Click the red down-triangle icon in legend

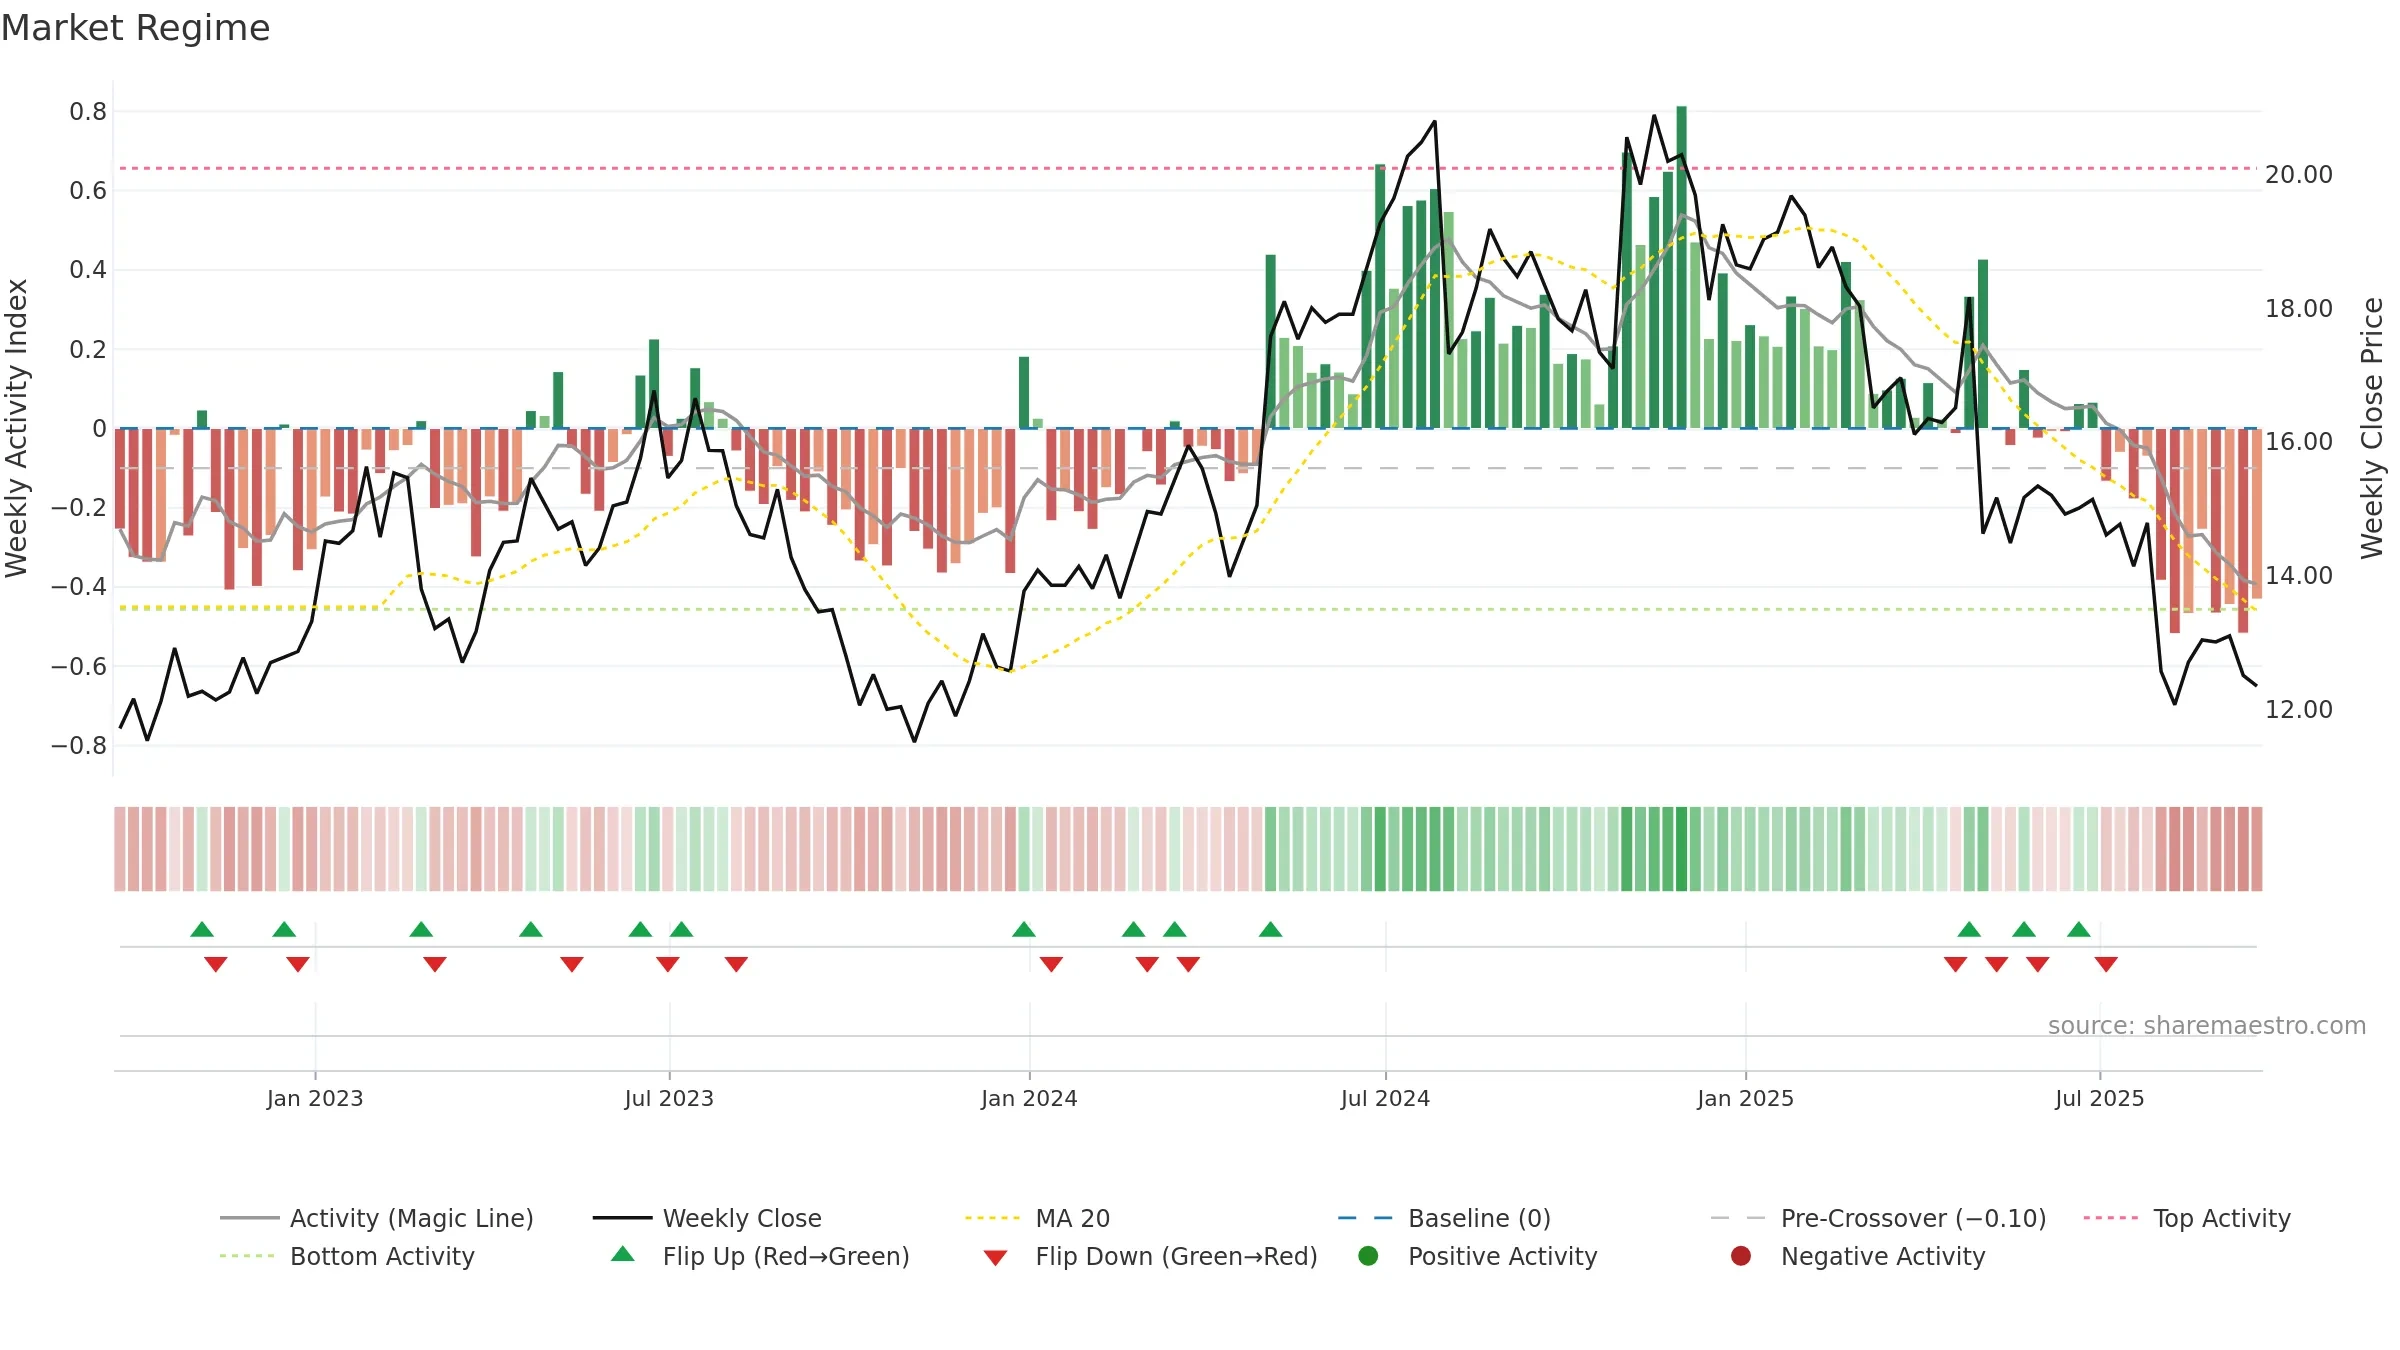(x=995, y=1258)
